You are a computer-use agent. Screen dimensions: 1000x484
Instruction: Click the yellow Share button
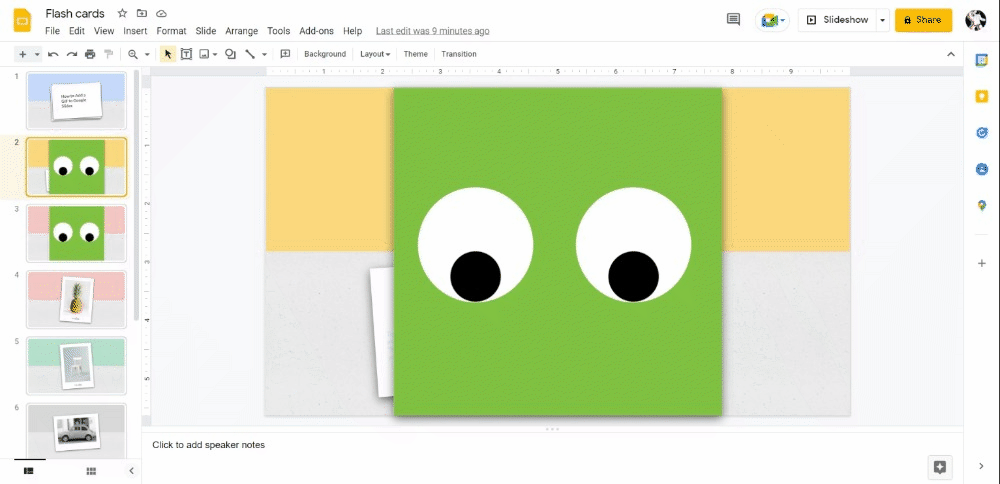click(923, 20)
